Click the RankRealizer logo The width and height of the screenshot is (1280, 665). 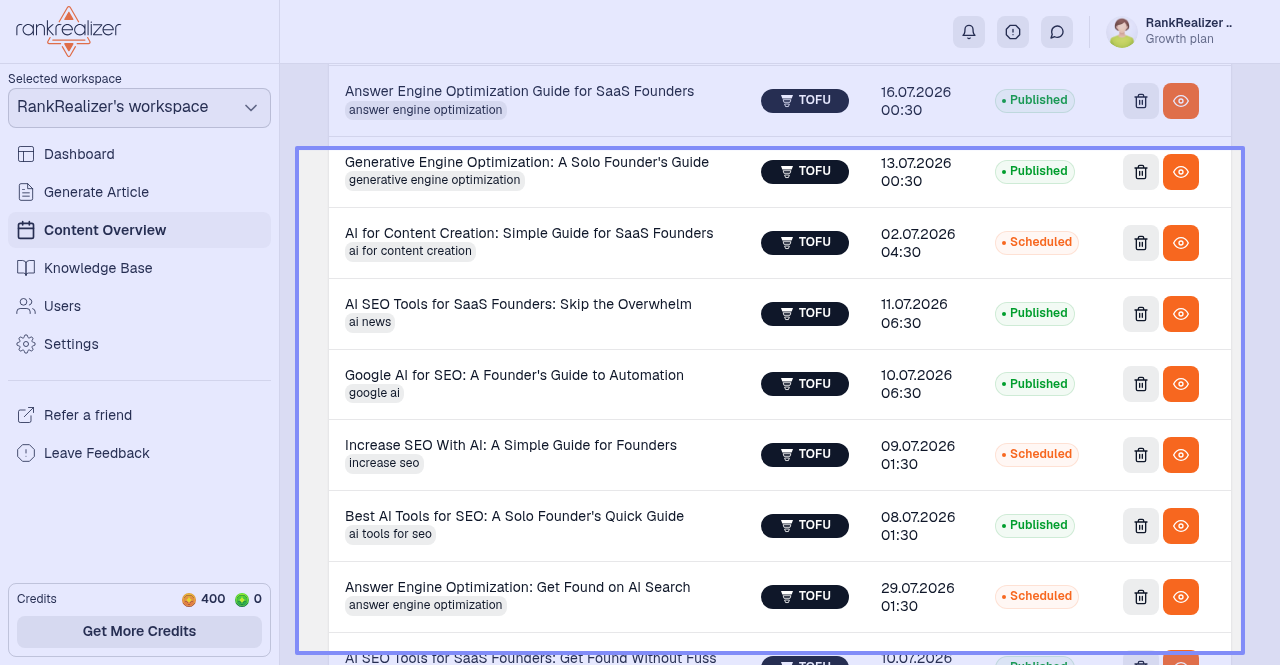click(x=68, y=31)
